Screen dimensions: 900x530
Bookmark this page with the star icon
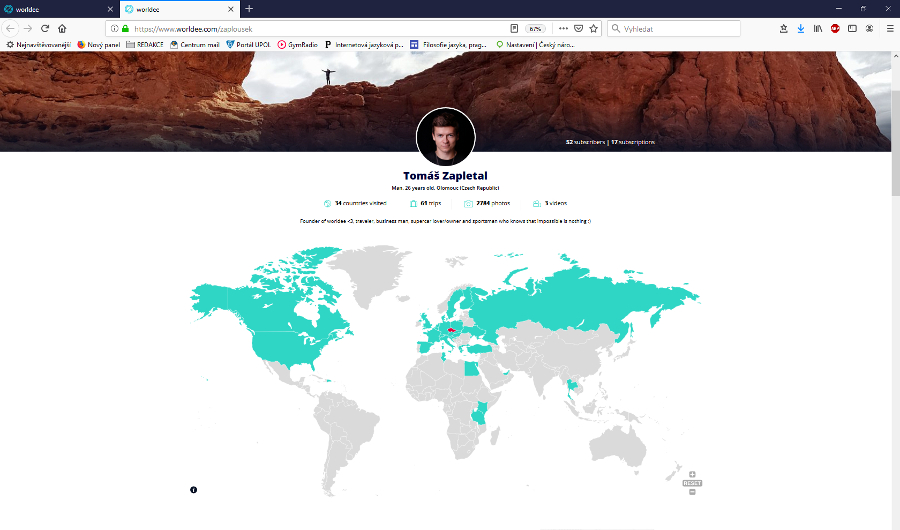(x=593, y=29)
